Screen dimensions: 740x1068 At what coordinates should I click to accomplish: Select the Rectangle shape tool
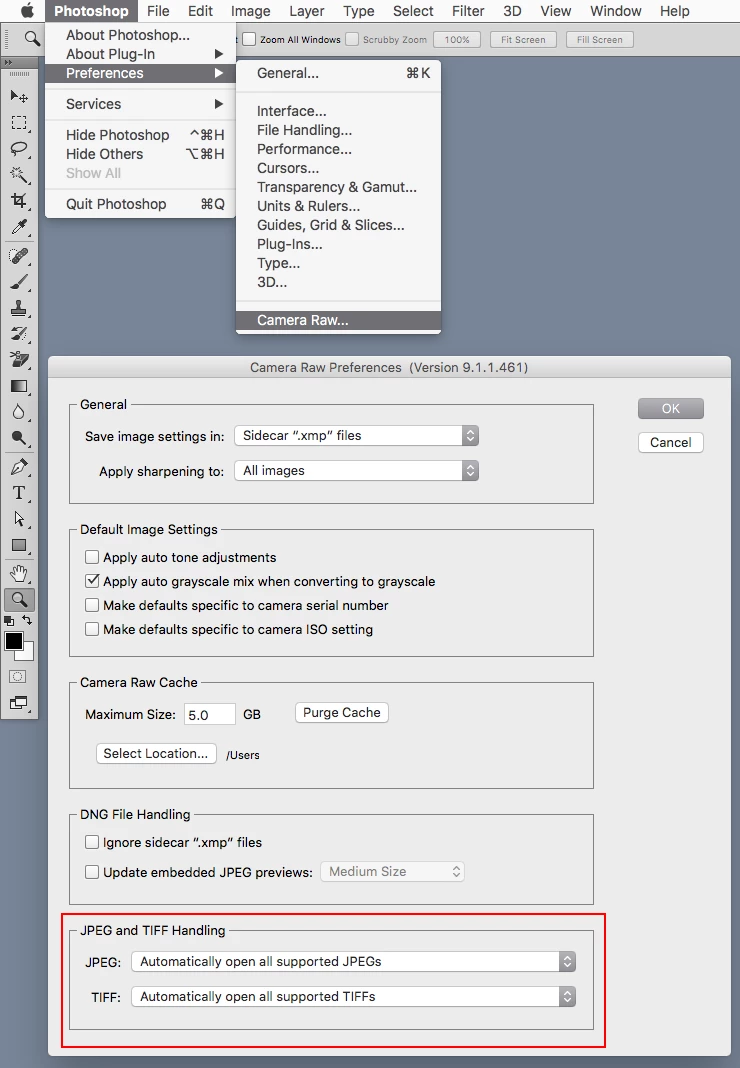[x=19, y=545]
